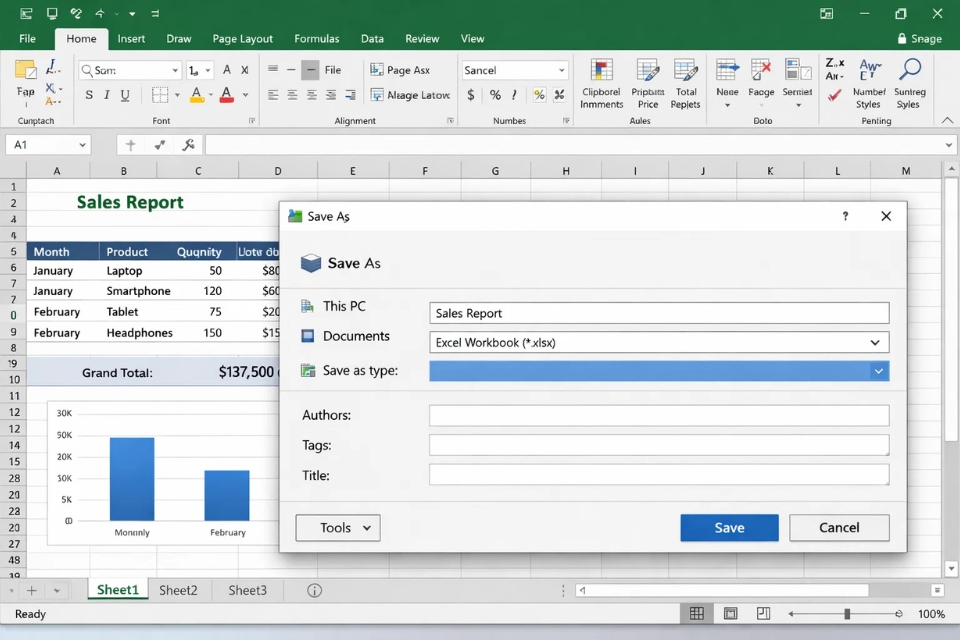Apply italic formatting from the ribbon

click(106, 94)
